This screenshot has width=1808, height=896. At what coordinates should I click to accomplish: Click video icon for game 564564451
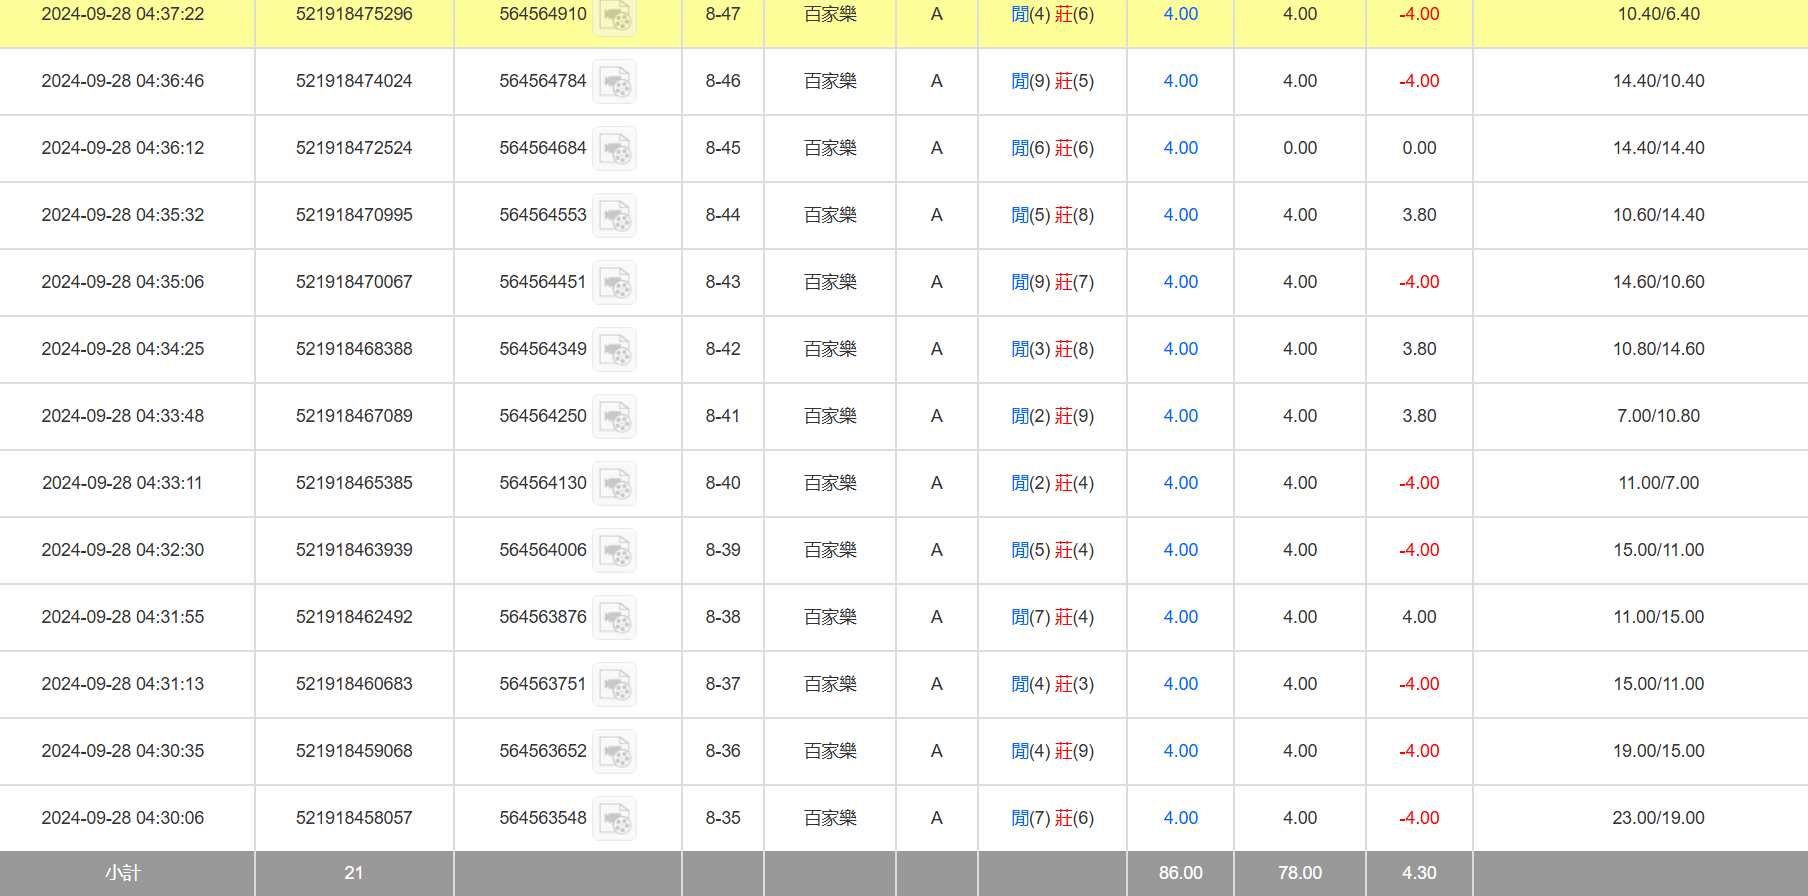tap(614, 283)
